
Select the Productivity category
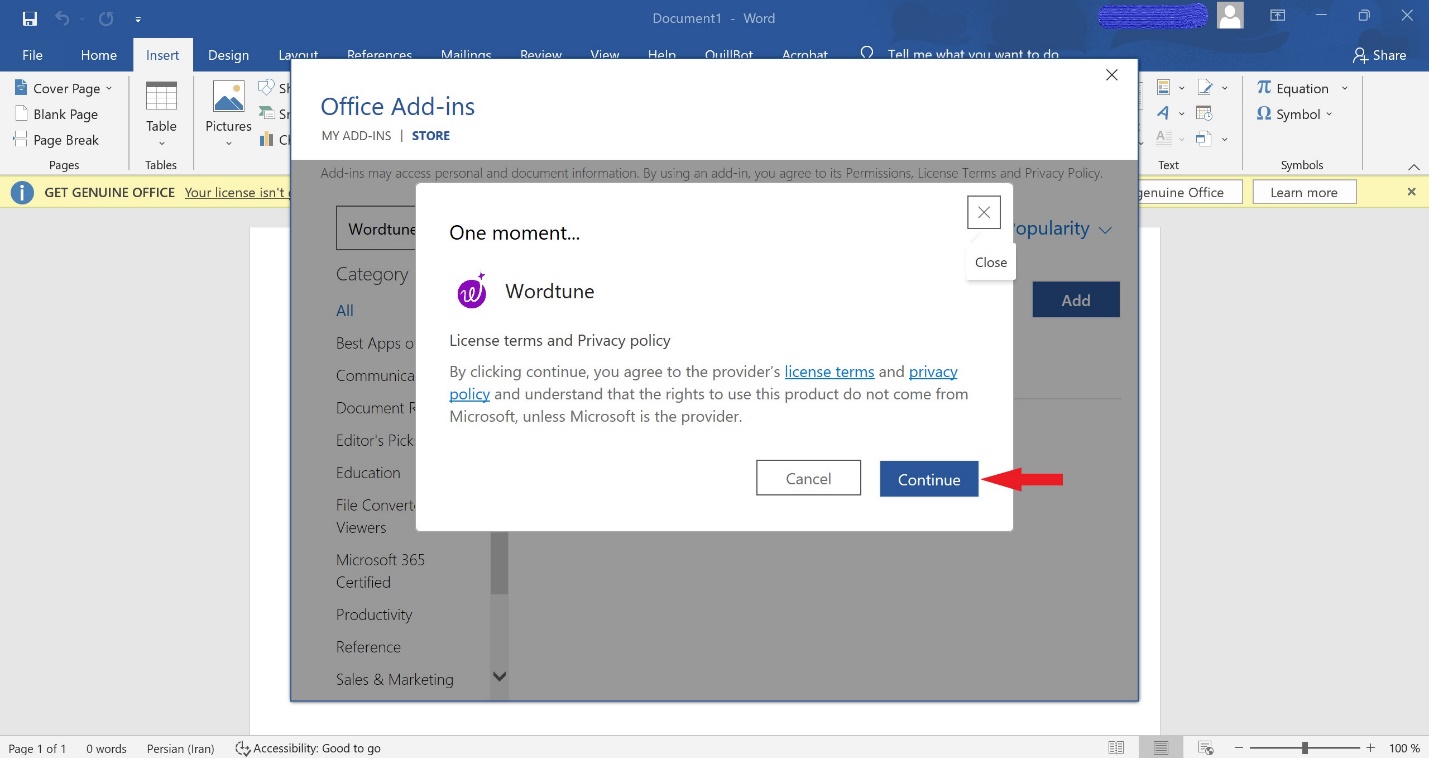[374, 615]
